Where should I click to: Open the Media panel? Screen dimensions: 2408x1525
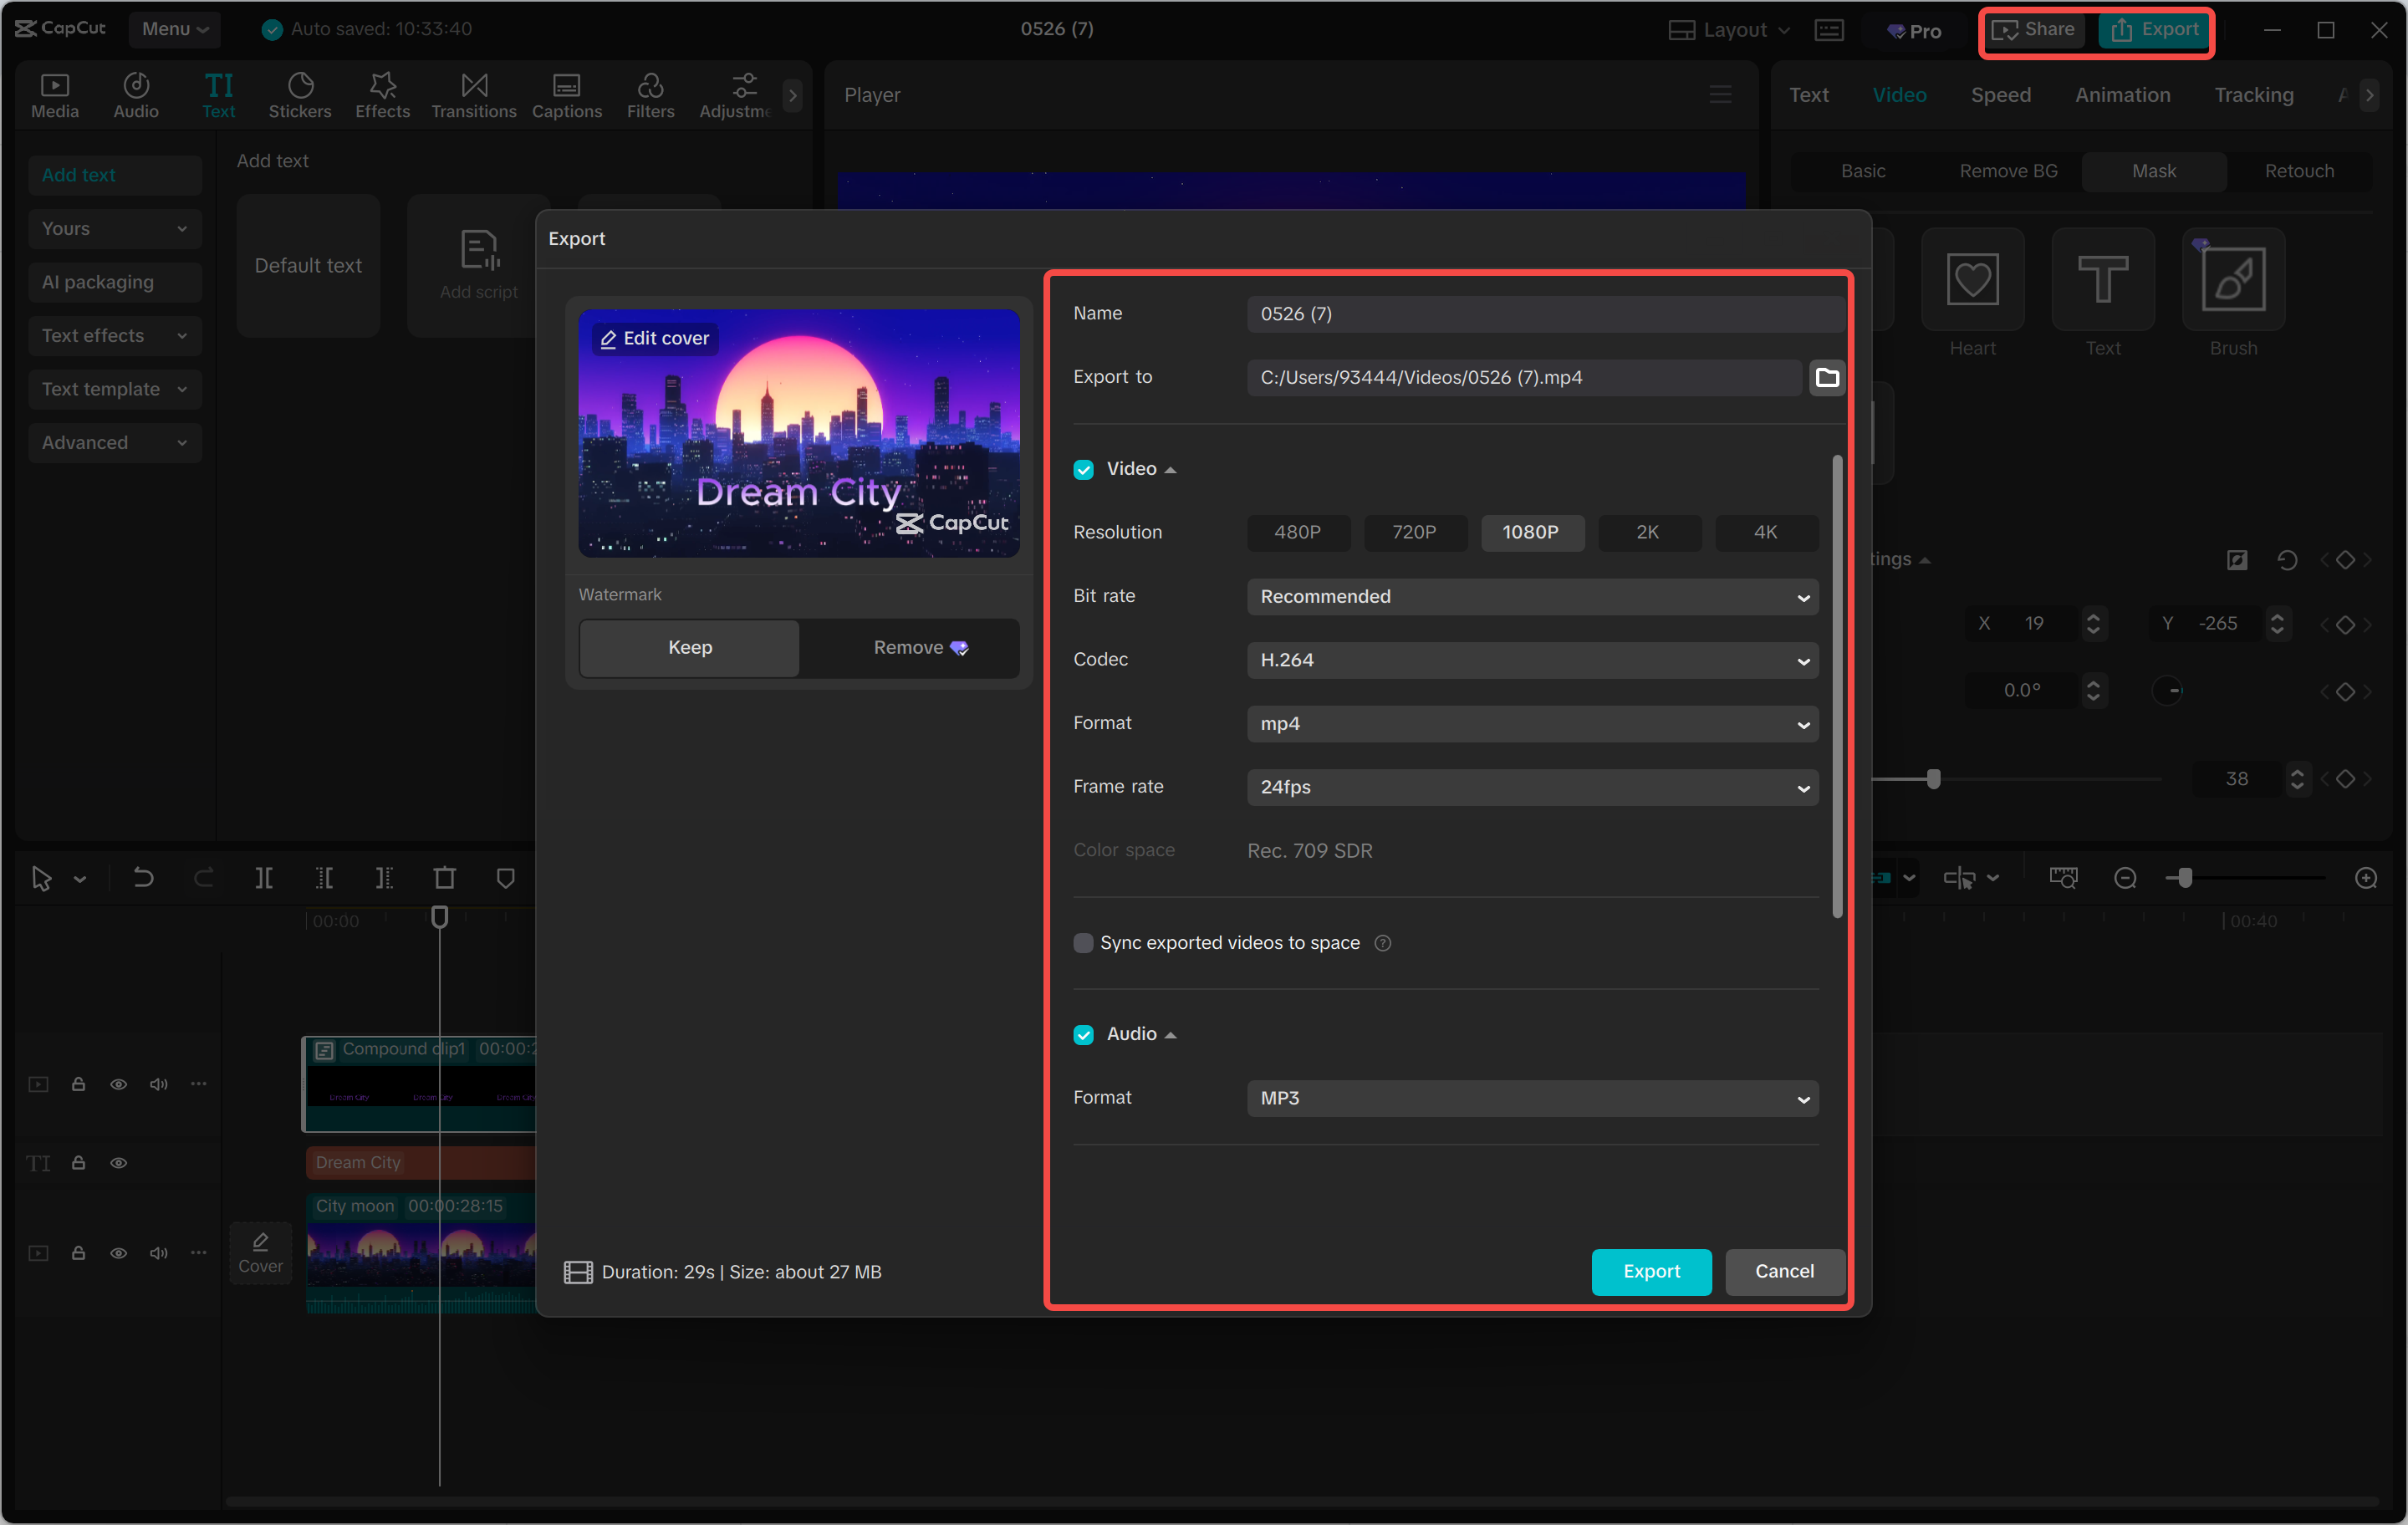55,95
